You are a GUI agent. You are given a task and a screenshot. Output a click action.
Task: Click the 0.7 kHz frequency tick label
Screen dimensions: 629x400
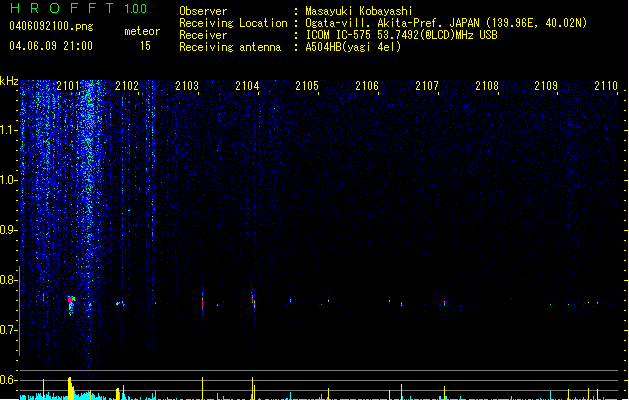click(x=8, y=330)
